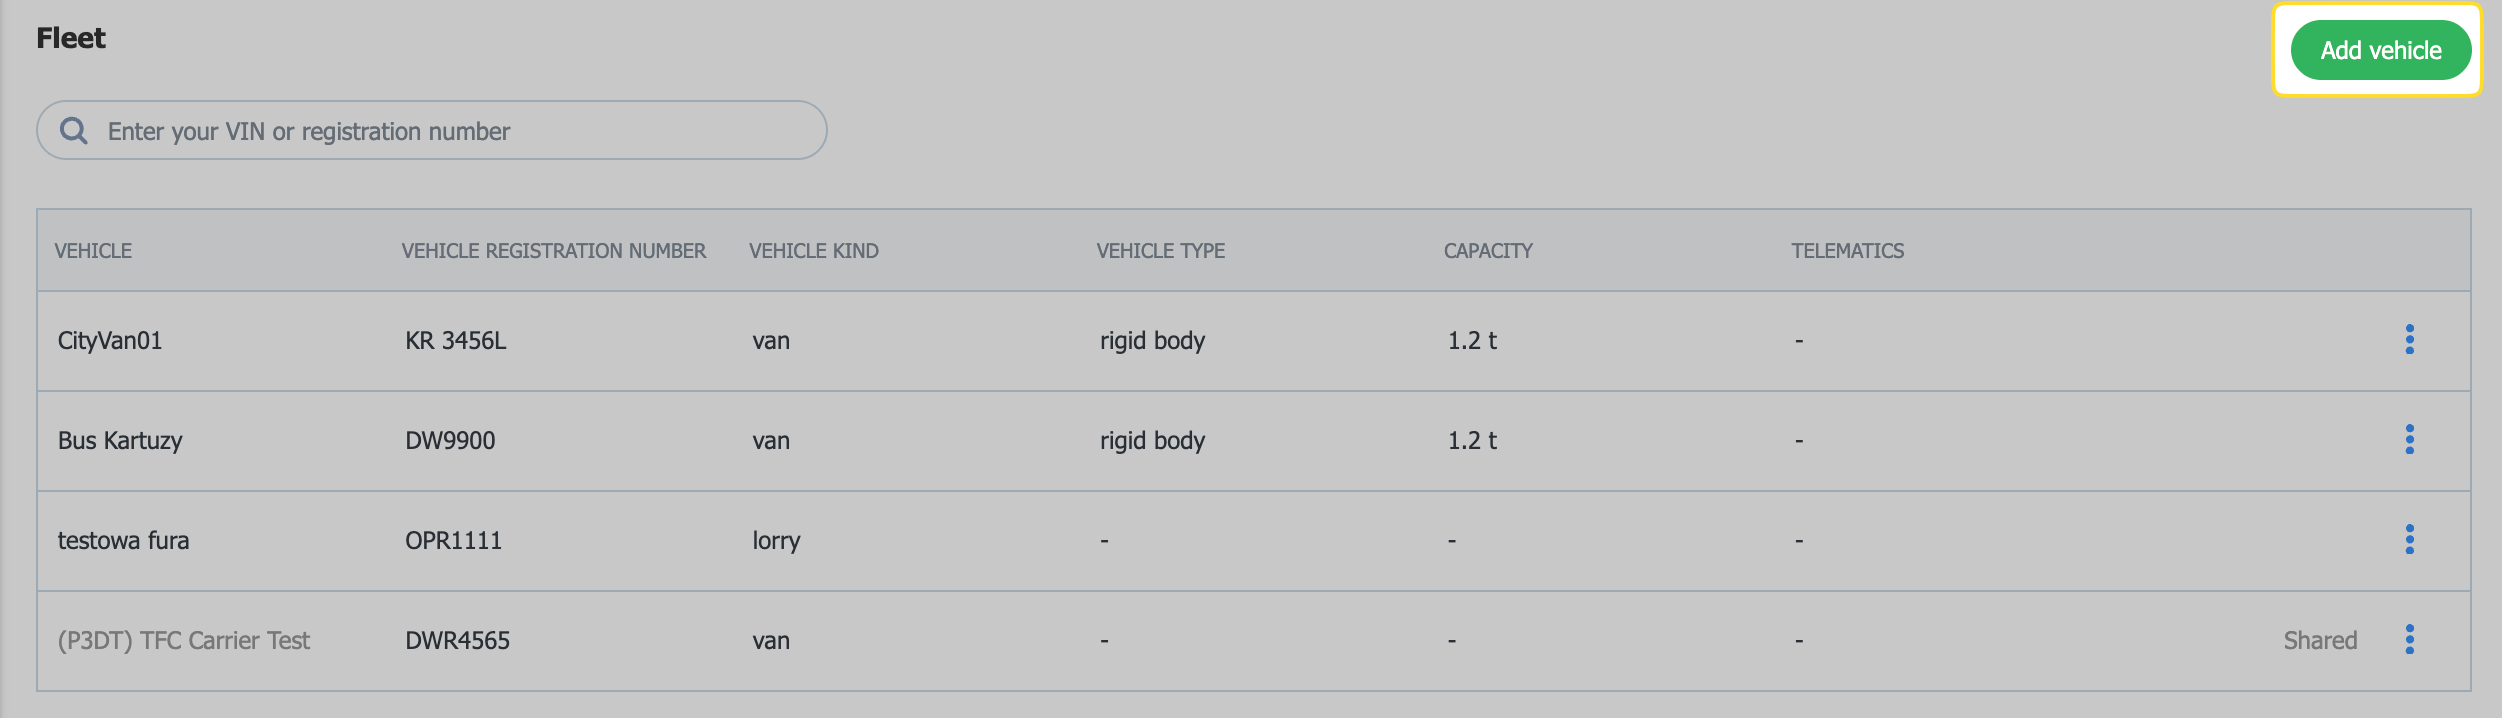2502x718 pixels.
Task: Click registration number DWR4565
Action: 457,641
